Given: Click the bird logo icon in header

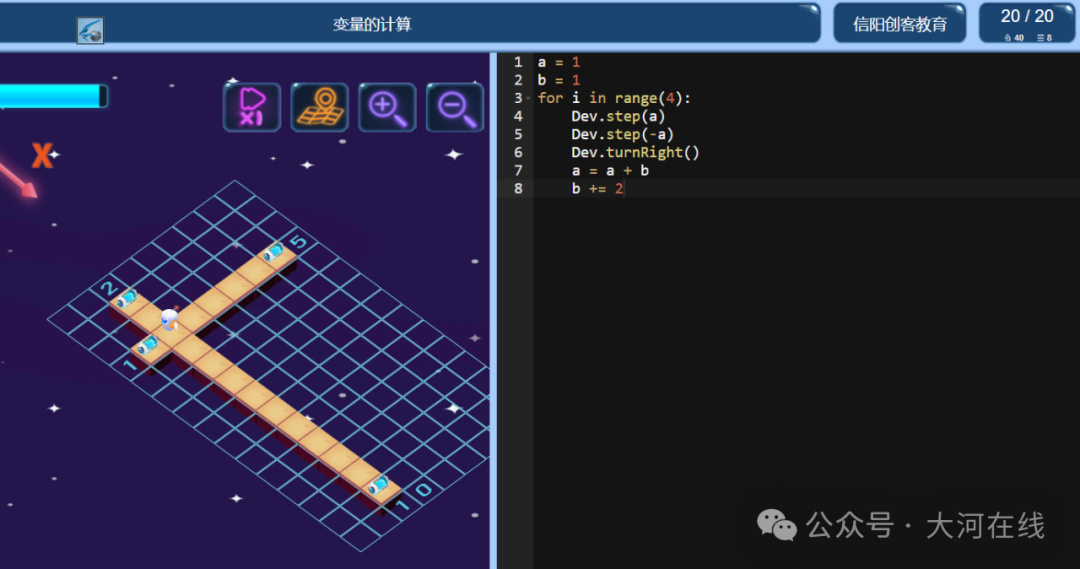Looking at the screenshot, I should tap(90, 30).
